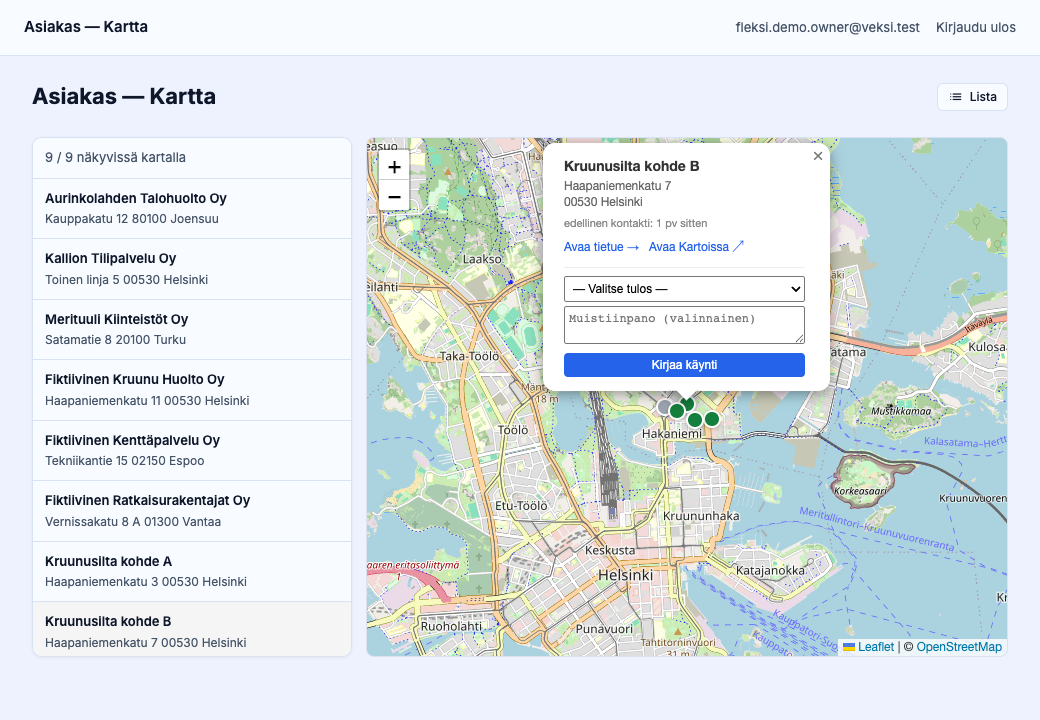Open the Avaa tietue link
Viewport: 1040px width, 720px height.
tap(601, 247)
